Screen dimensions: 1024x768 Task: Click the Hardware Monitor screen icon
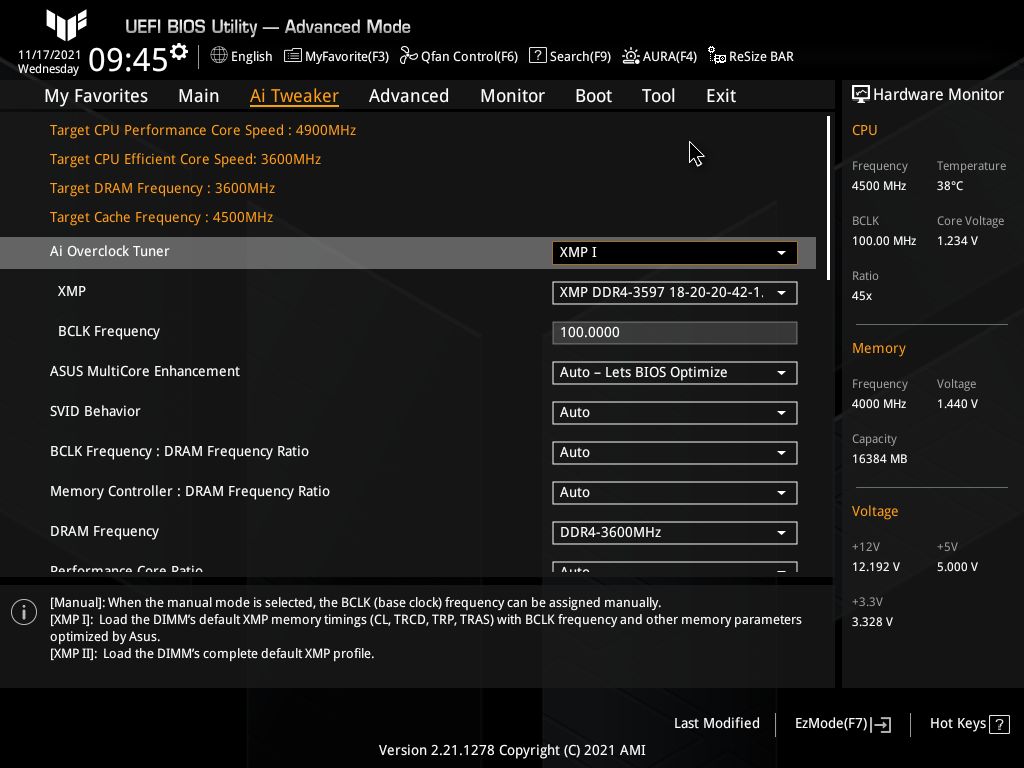click(x=861, y=95)
